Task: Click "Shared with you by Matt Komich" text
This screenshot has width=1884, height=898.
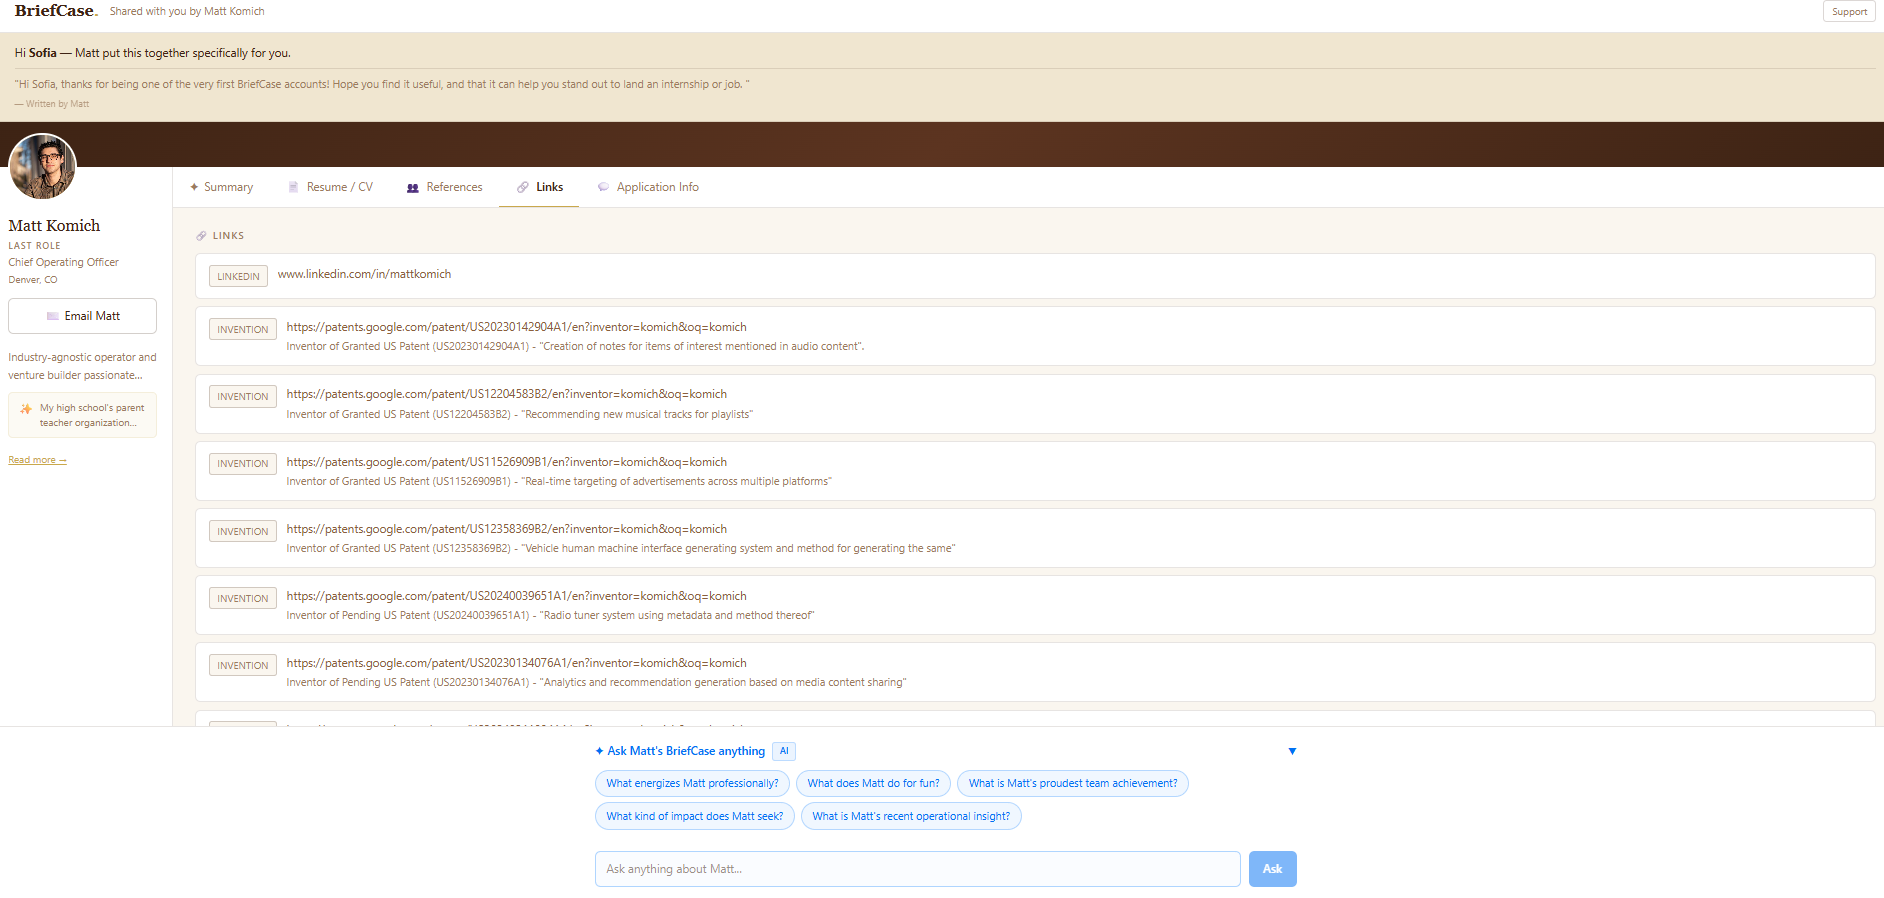Action: [187, 11]
